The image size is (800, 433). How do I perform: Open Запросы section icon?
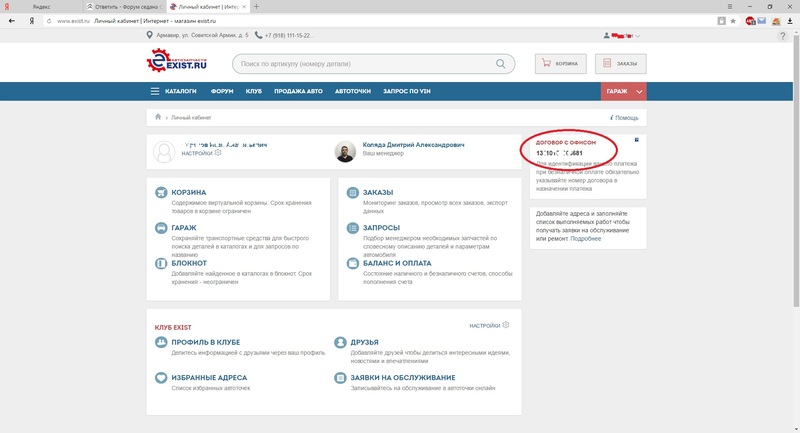353,228
